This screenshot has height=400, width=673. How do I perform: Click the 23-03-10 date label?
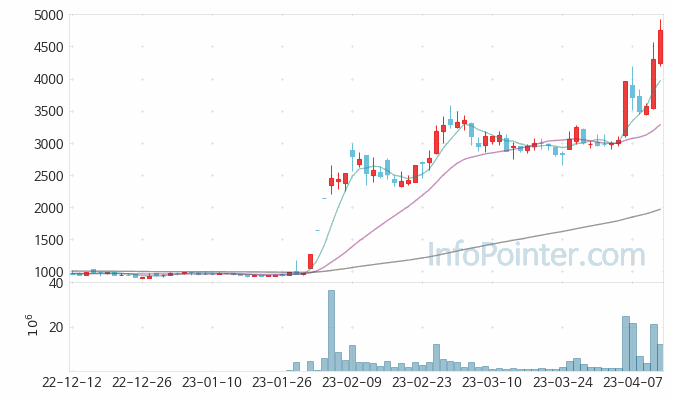click(492, 382)
